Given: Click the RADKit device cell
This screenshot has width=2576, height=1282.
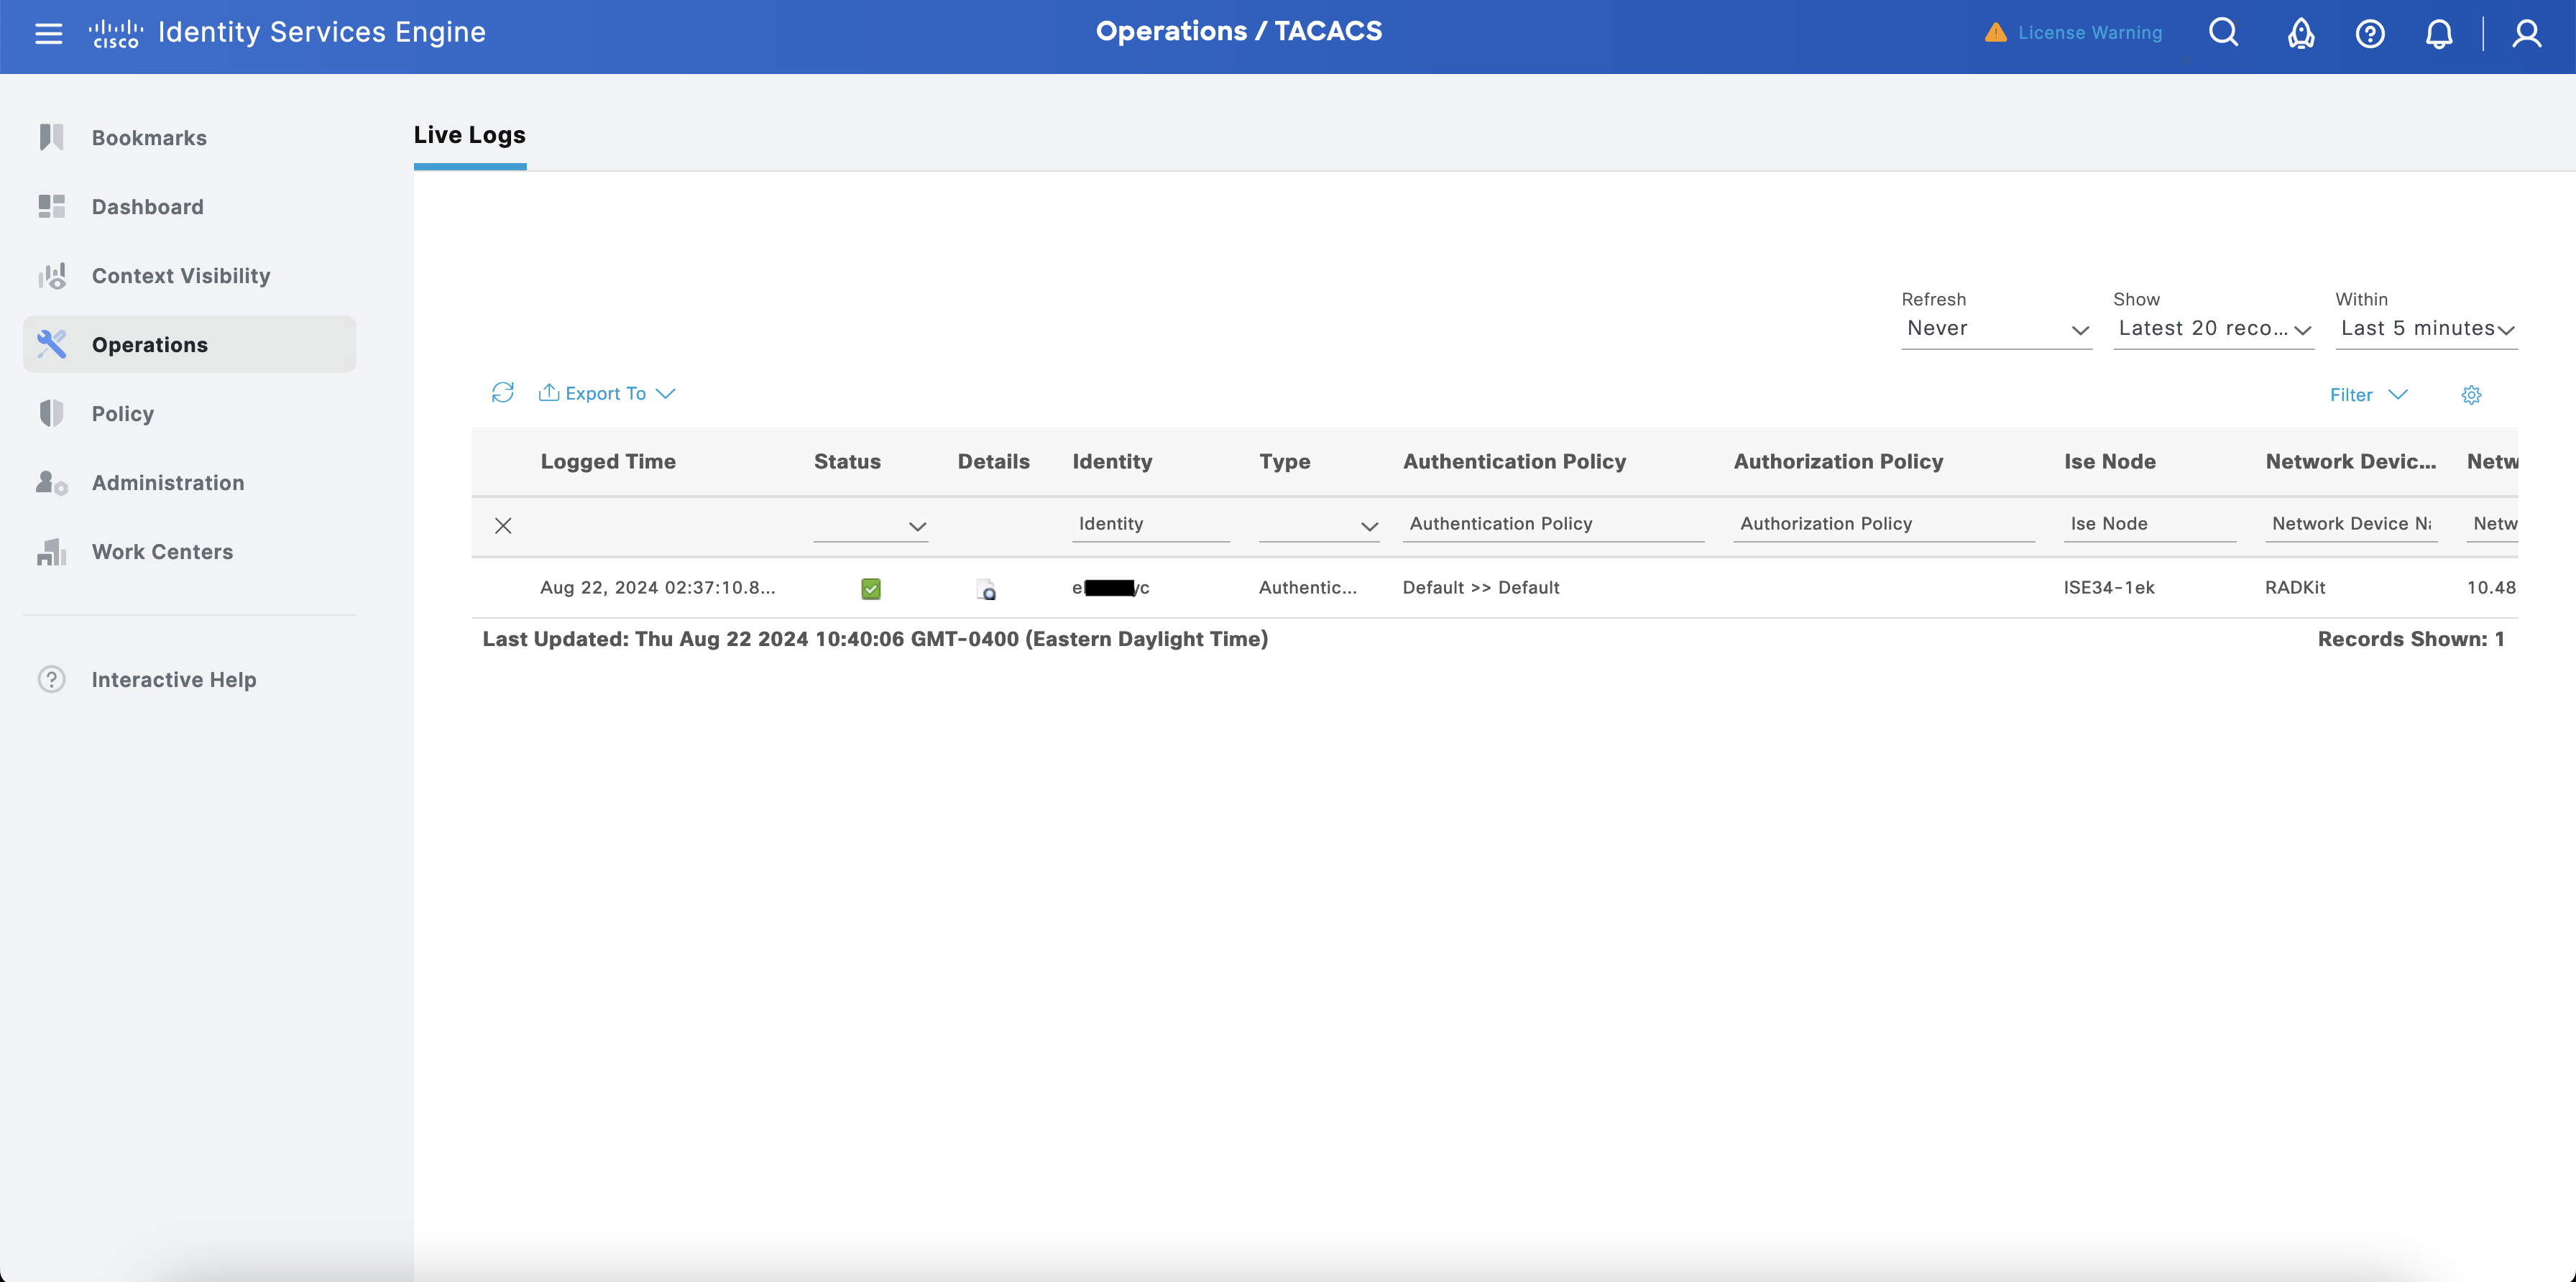Looking at the screenshot, I should (2295, 587).
